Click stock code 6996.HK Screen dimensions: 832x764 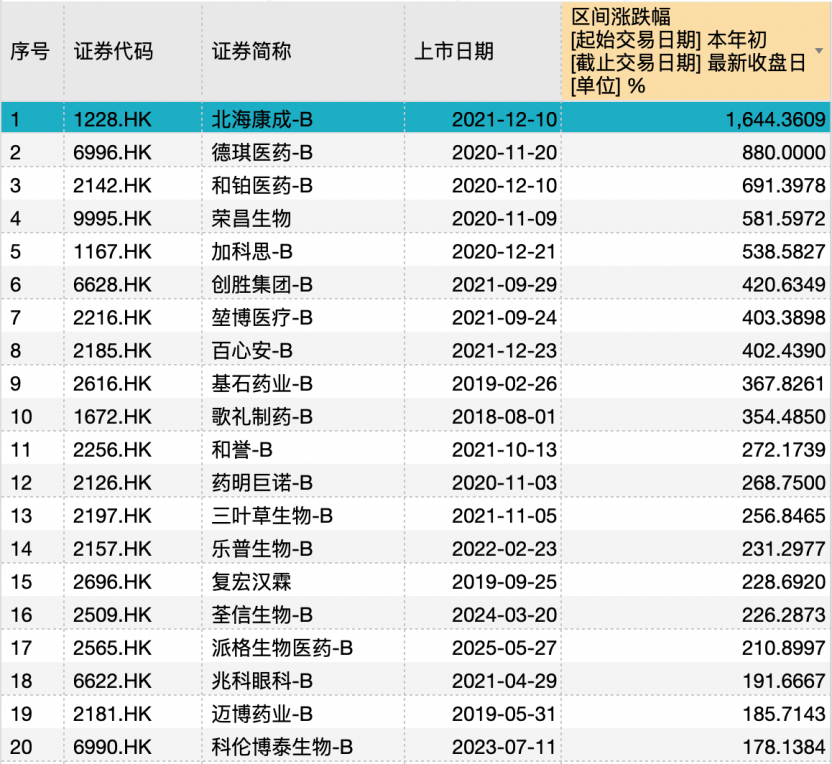(x=113, y=152)
